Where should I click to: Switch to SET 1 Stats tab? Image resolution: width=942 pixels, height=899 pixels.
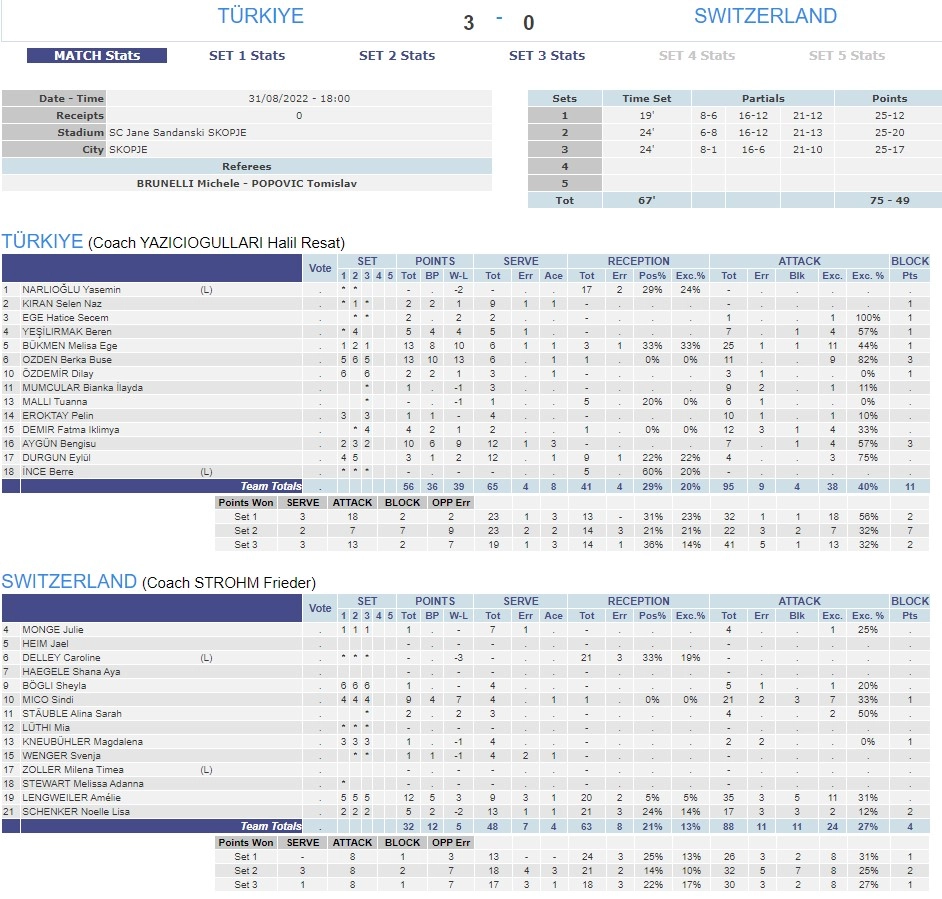247,55
